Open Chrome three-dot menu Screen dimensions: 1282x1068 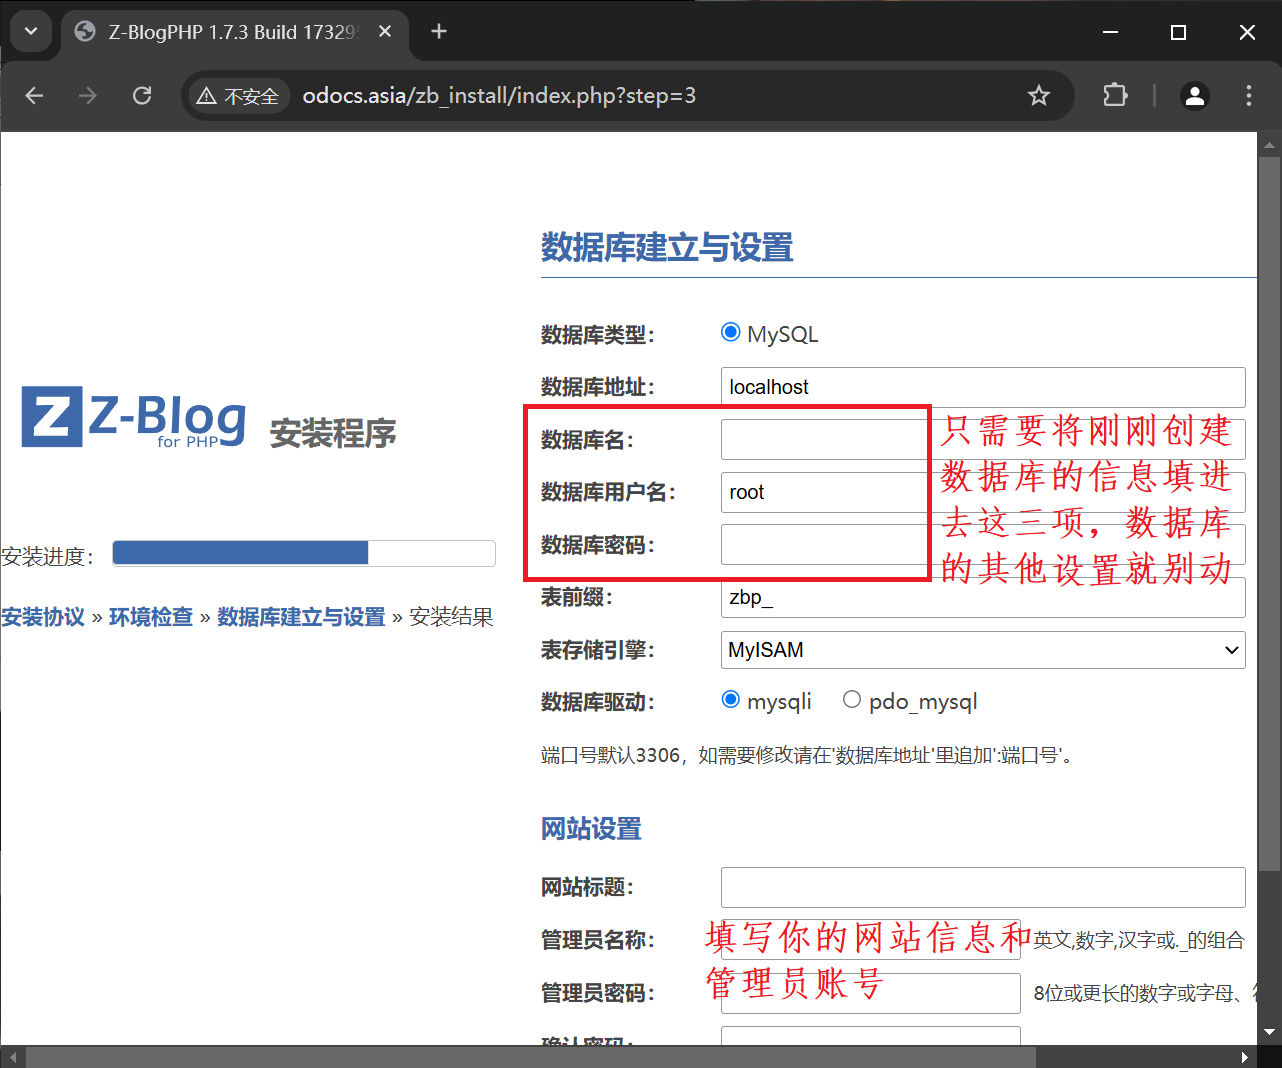click(x=1248, y=96)
